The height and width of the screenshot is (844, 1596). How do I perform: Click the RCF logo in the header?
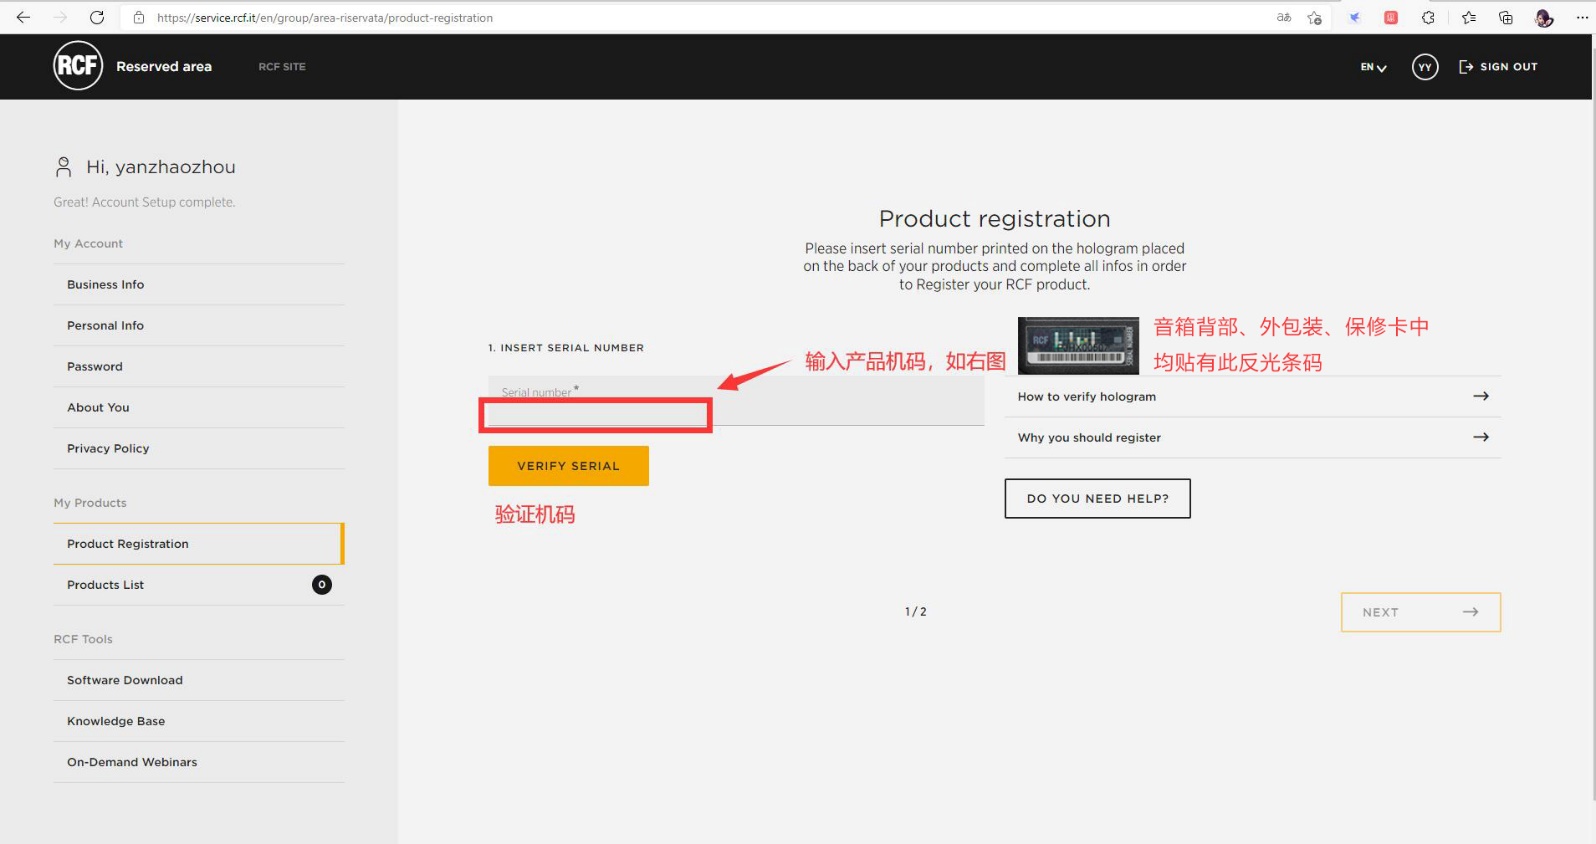[78, 66]
